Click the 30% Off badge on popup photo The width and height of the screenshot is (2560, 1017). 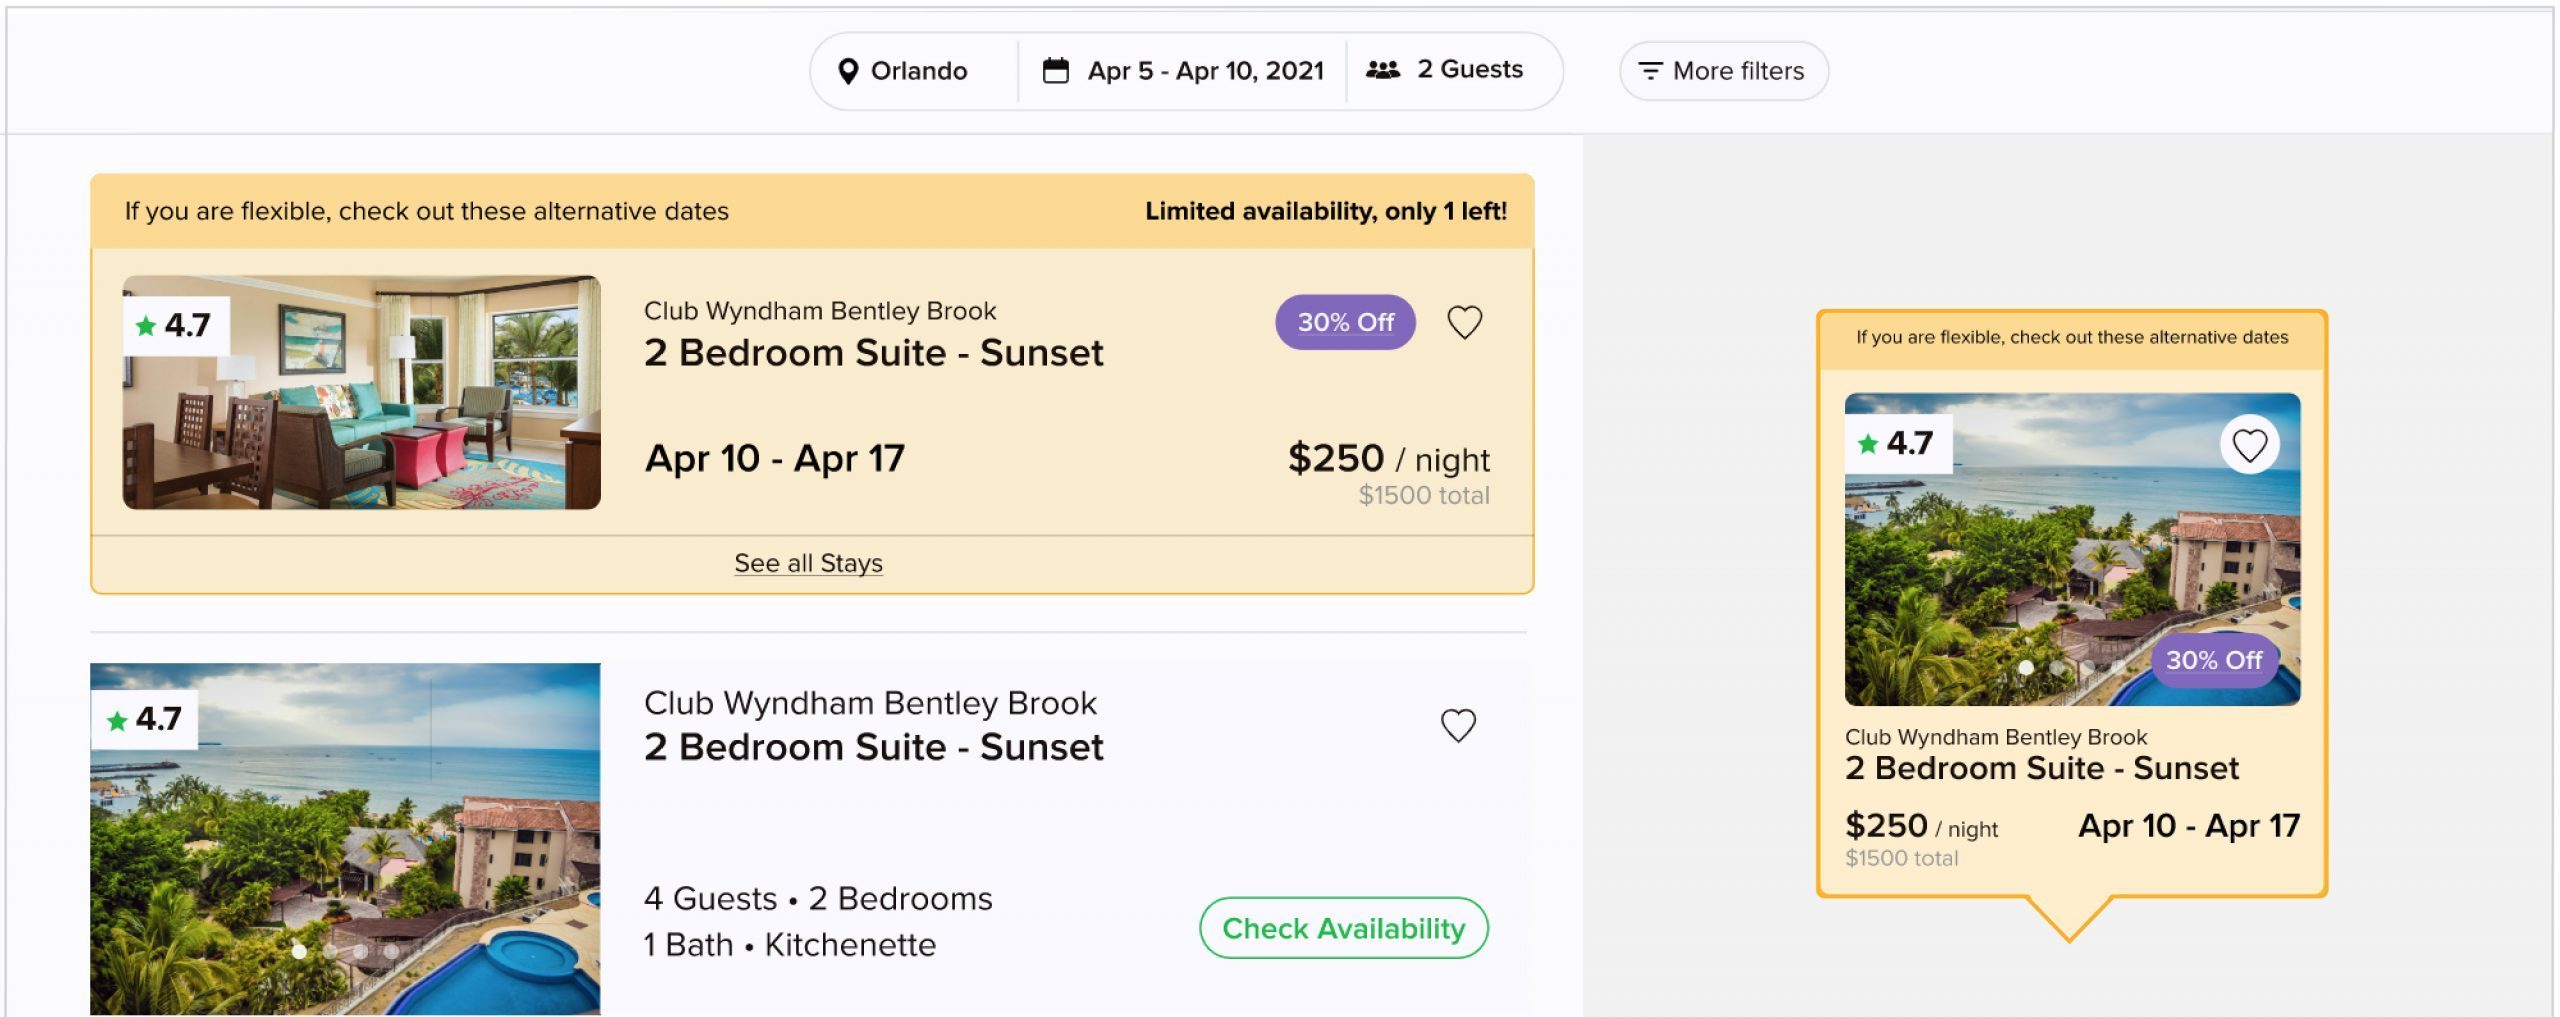tap(2213, 660)
